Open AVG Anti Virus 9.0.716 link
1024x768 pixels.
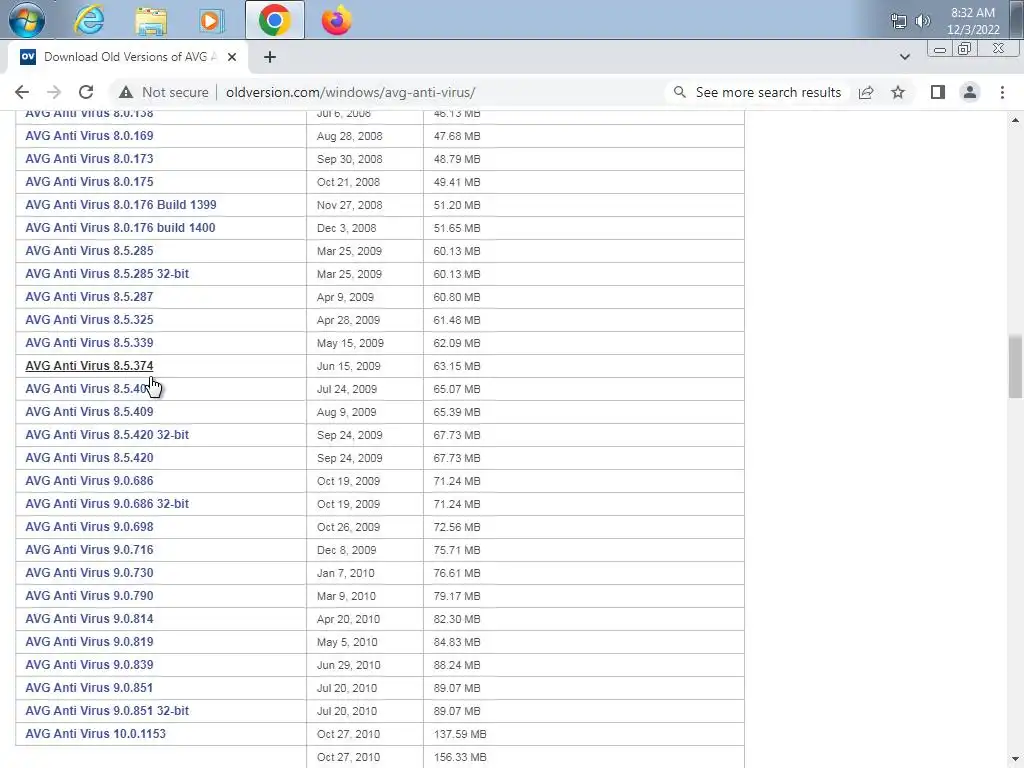click(x=89, y=549)
